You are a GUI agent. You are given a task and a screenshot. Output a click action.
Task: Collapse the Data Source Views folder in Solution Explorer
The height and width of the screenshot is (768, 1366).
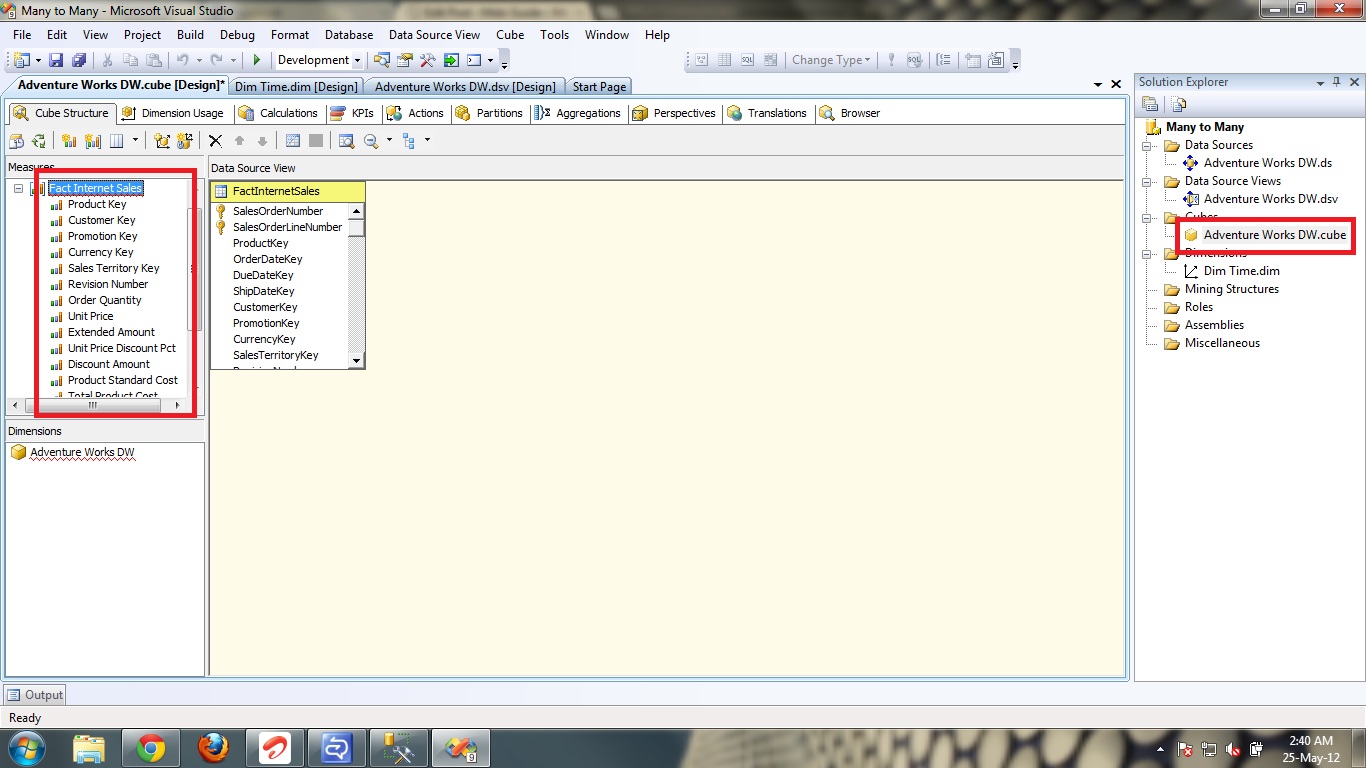pyautogui.click(x=1148, y=181)
